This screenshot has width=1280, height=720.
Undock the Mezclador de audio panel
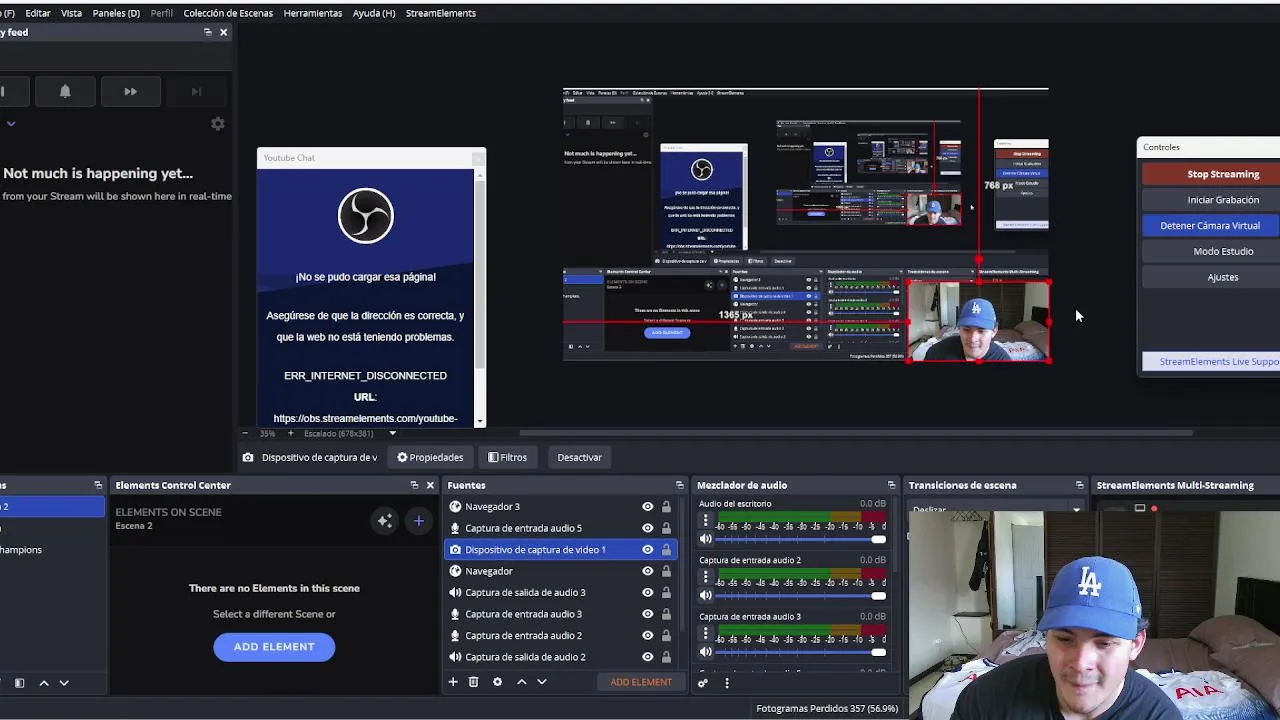tap(891, 485)
